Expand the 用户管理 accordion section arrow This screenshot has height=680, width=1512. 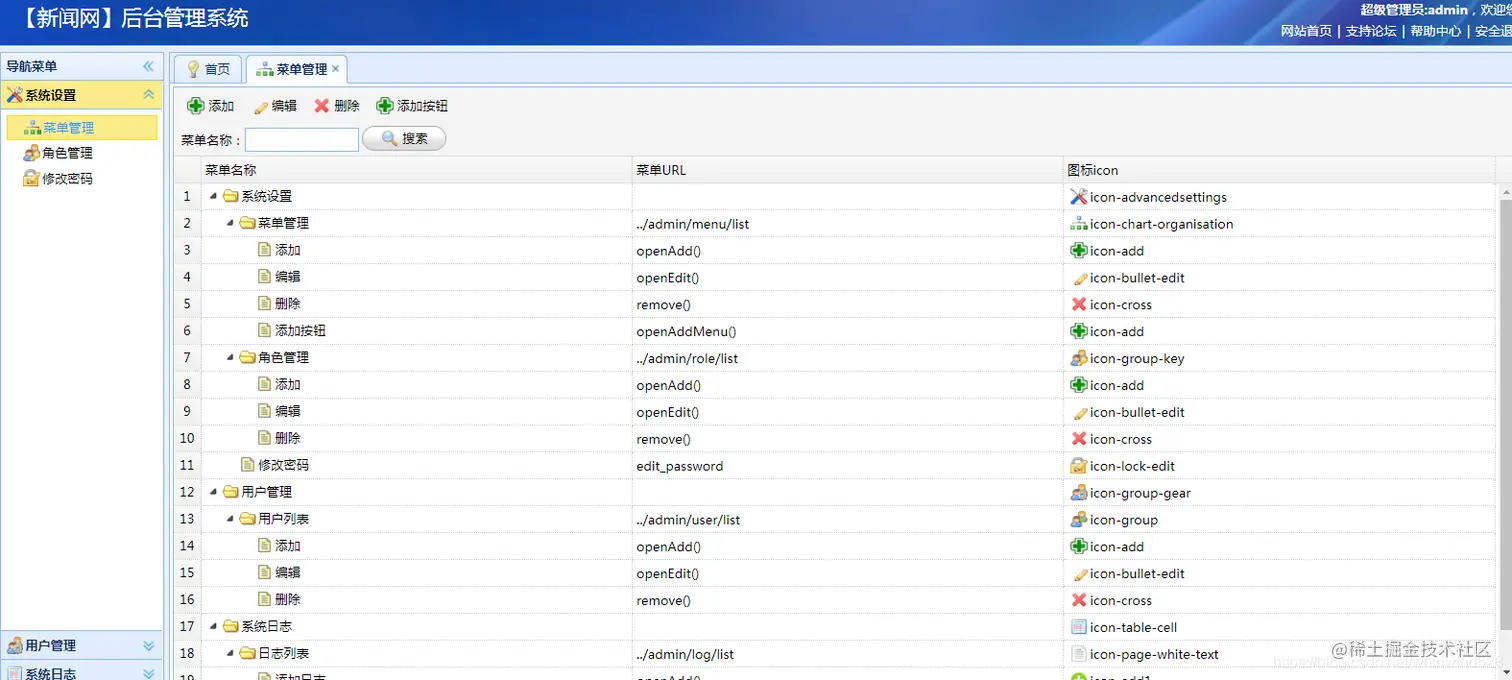click(148, 646)
